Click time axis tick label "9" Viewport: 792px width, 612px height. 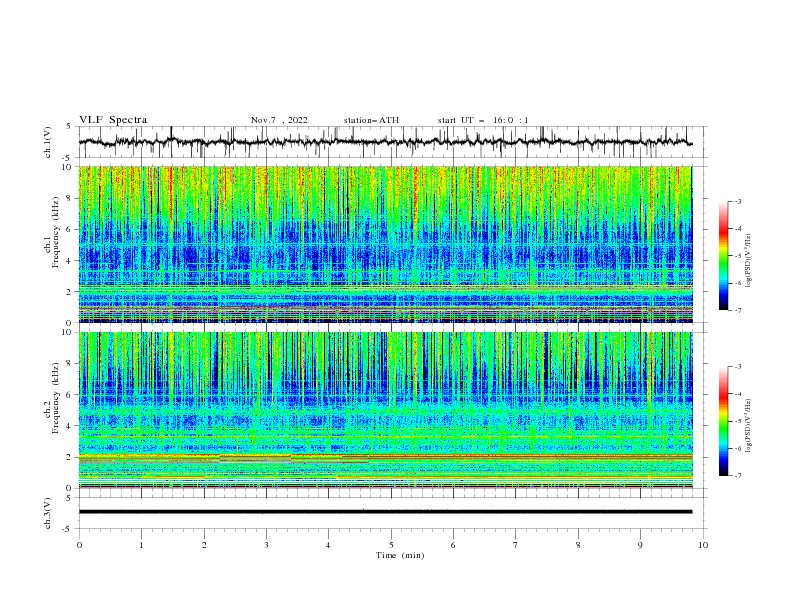[640, 545]
